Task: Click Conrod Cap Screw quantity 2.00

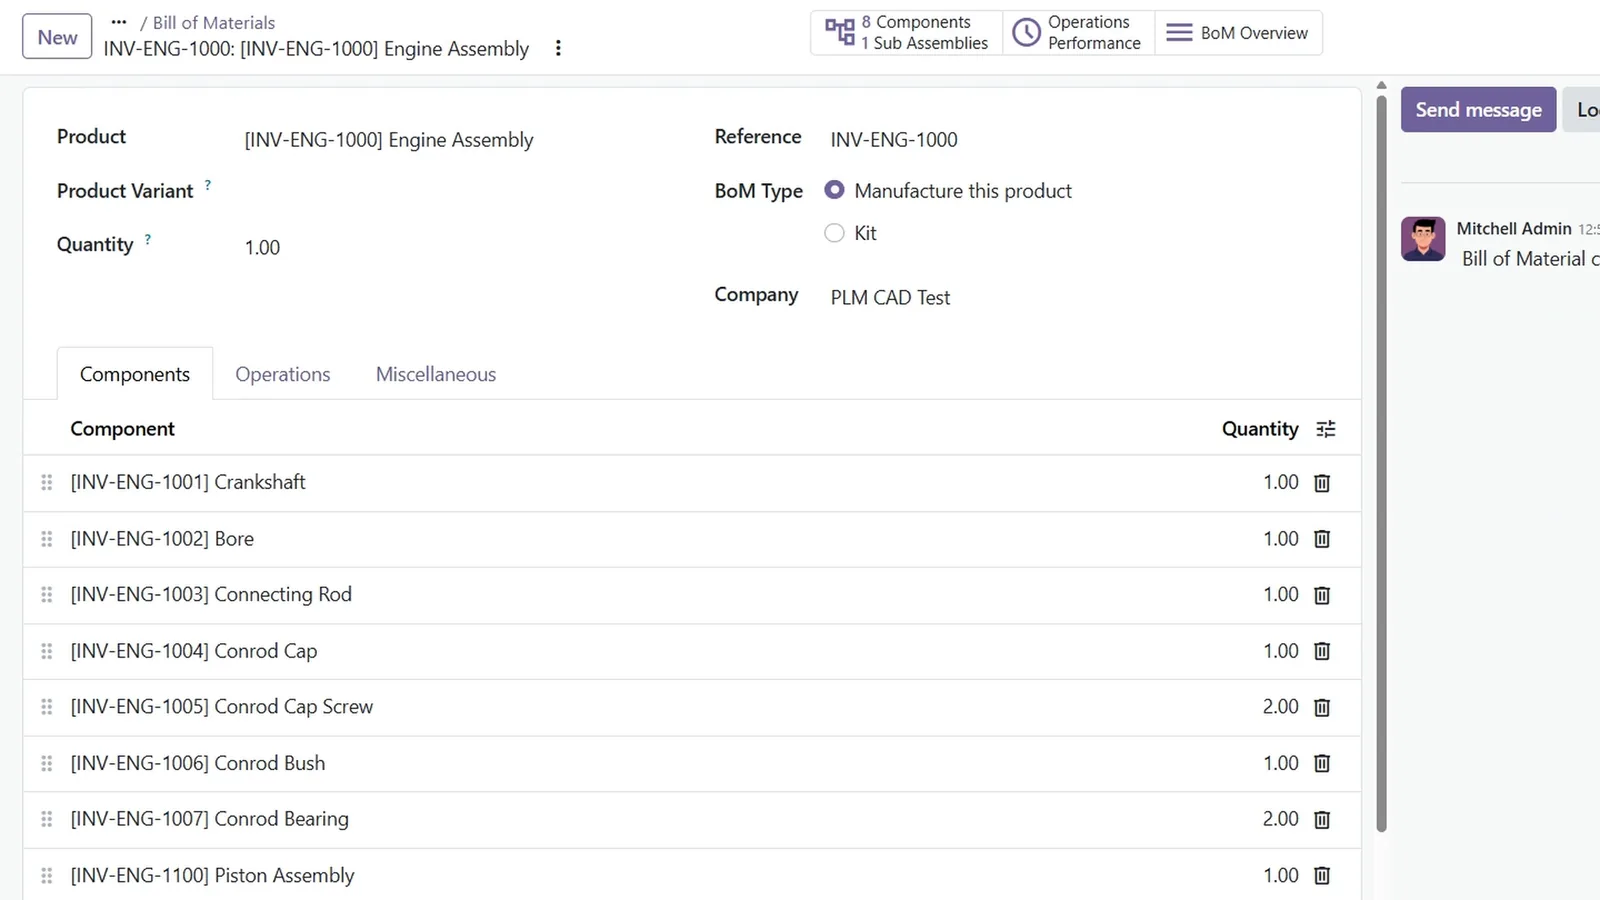Action: [1280, 707]
